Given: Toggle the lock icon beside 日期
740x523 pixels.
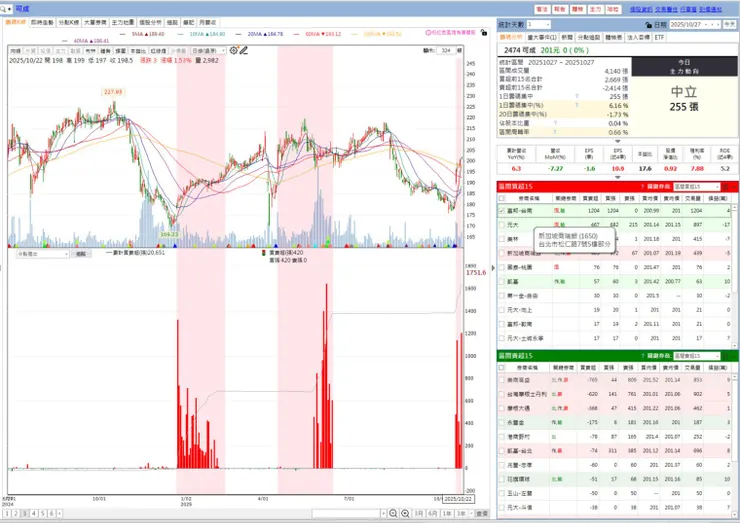Looking at the screenshot, I should [648, 25].
